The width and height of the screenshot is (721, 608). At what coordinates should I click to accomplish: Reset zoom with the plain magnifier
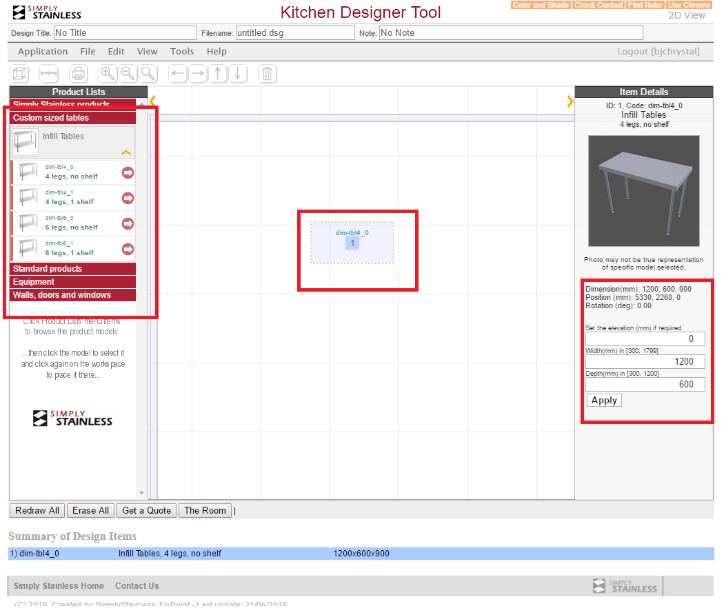(x=148, y=74)
